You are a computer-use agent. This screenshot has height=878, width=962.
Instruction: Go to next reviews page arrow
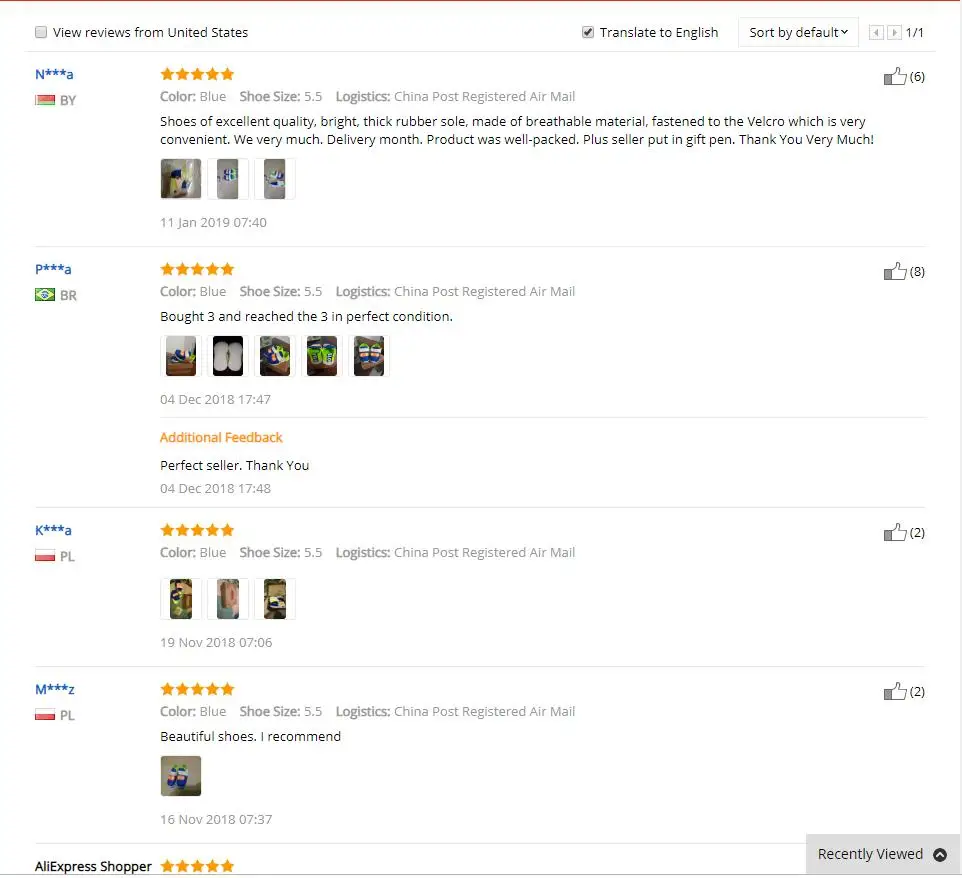tap(895, 33)
